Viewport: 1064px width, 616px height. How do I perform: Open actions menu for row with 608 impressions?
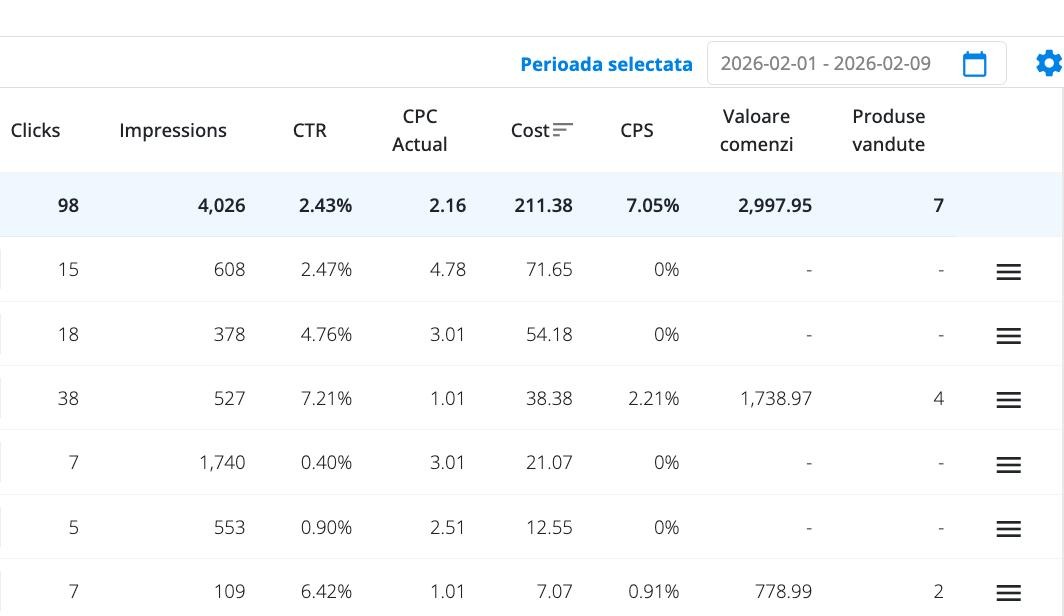pos(1008,271)
